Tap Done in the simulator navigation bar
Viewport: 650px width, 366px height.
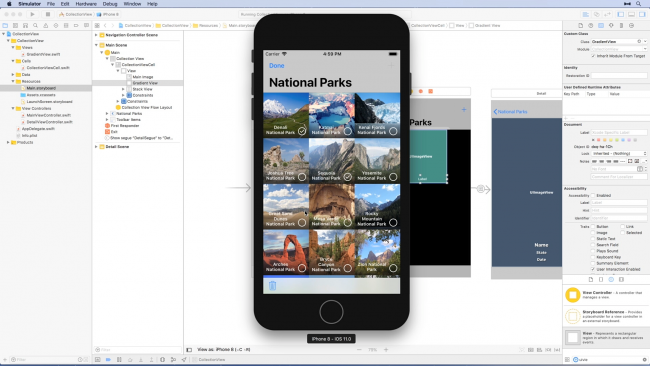(x=276, y=65)
